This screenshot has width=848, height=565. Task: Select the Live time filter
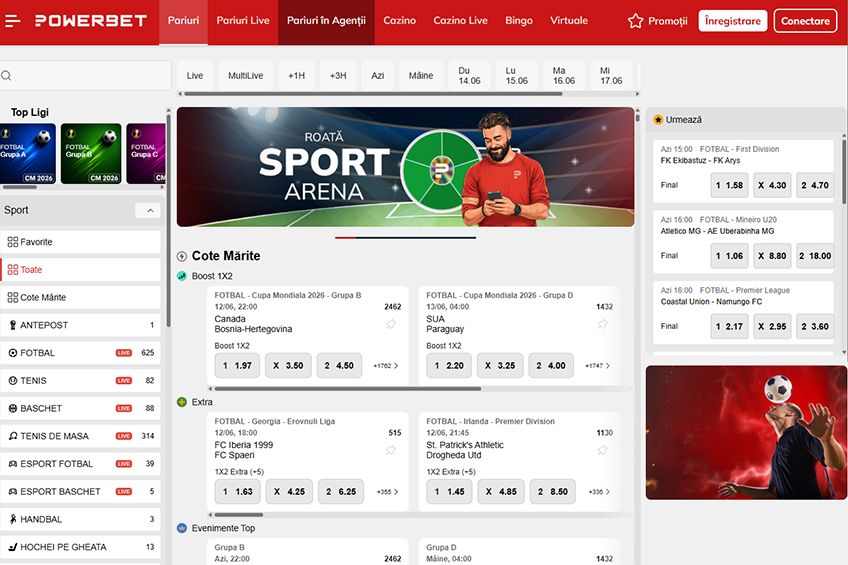[195, 76]
